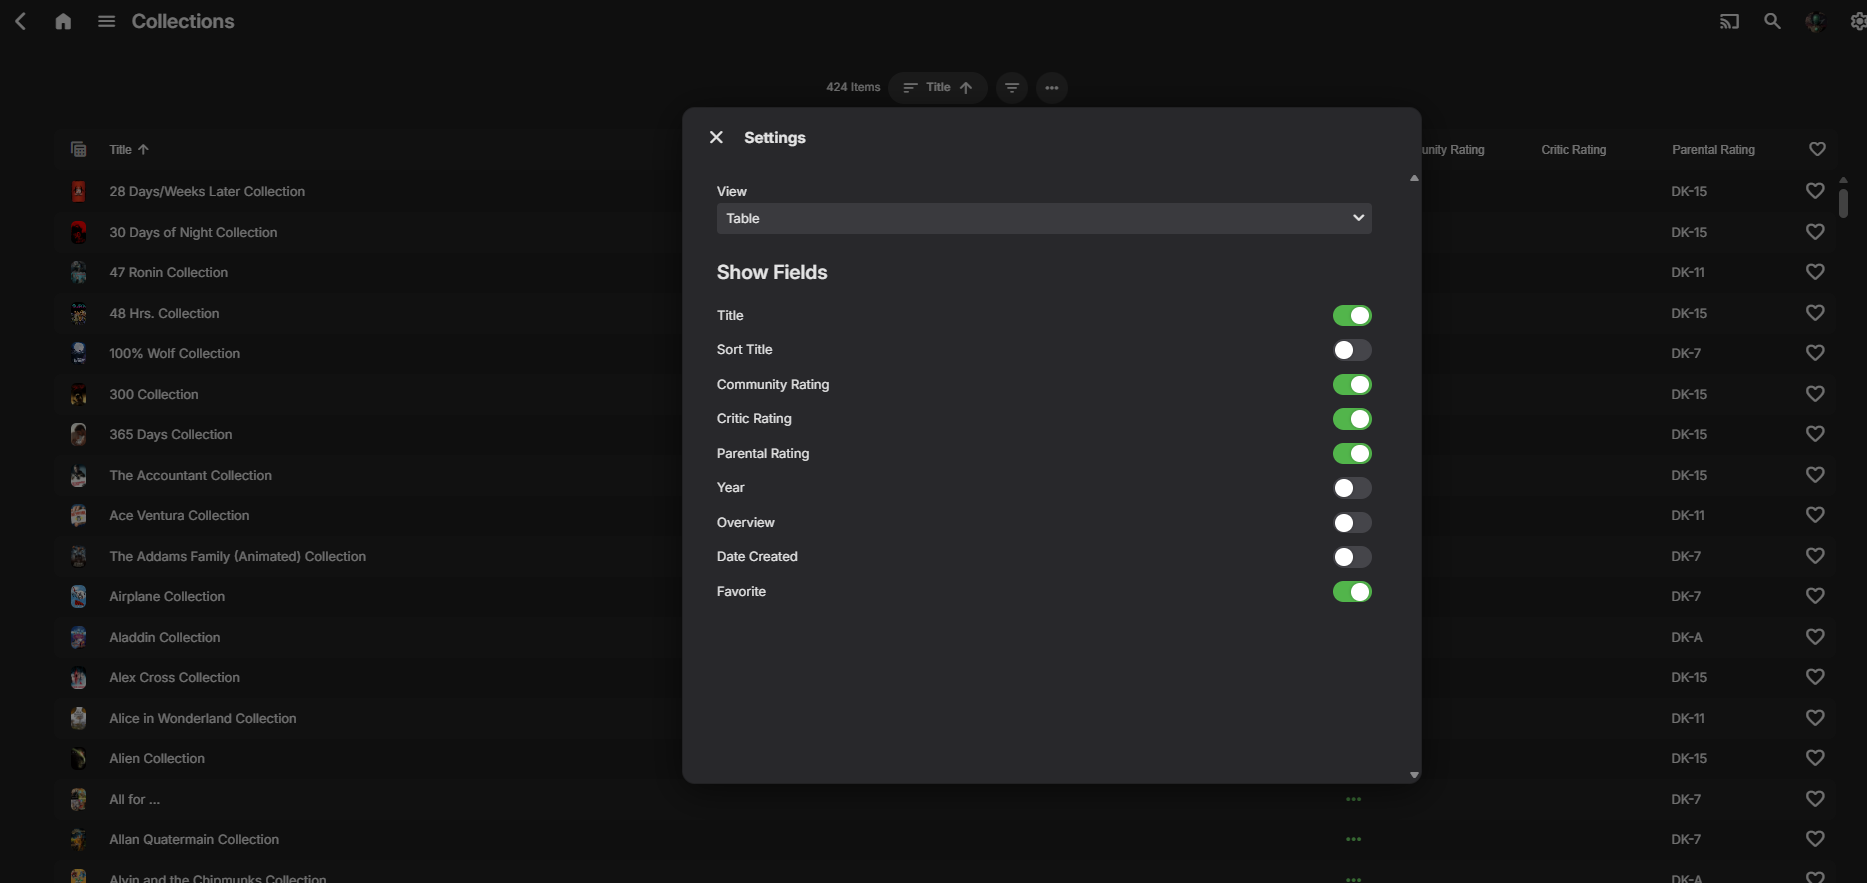Close the Settings dialog
Image resolution: width=1867 pixels, height=883 pixels.
coord(716,138)
